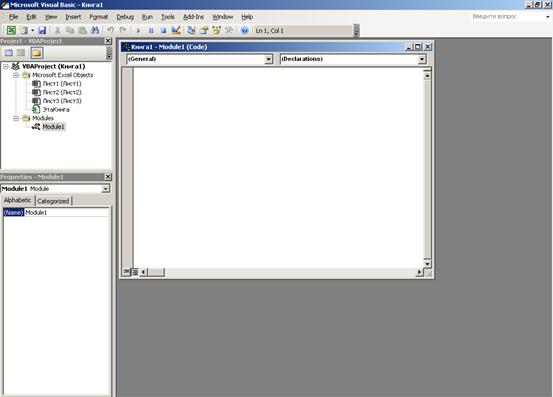The width and height of the screenshot is (553, 397).
Task: Switch to the Categorized tab
Action: pos(53,201)
